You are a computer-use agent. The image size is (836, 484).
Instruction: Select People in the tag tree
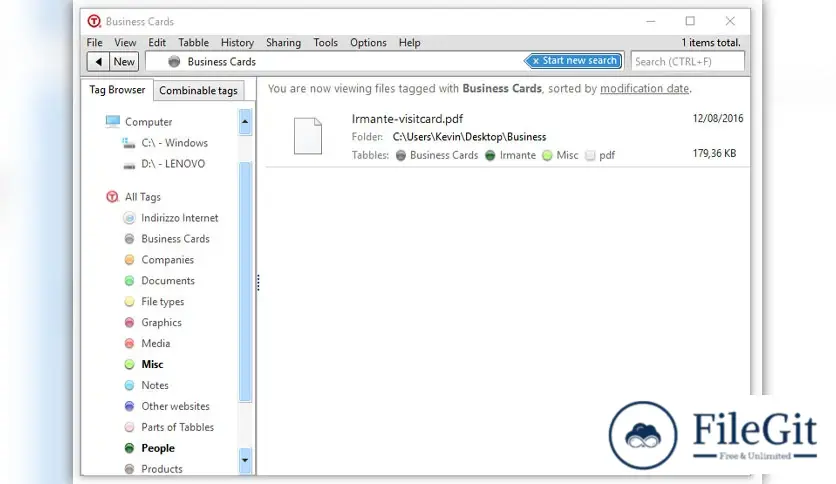(158, 448)
